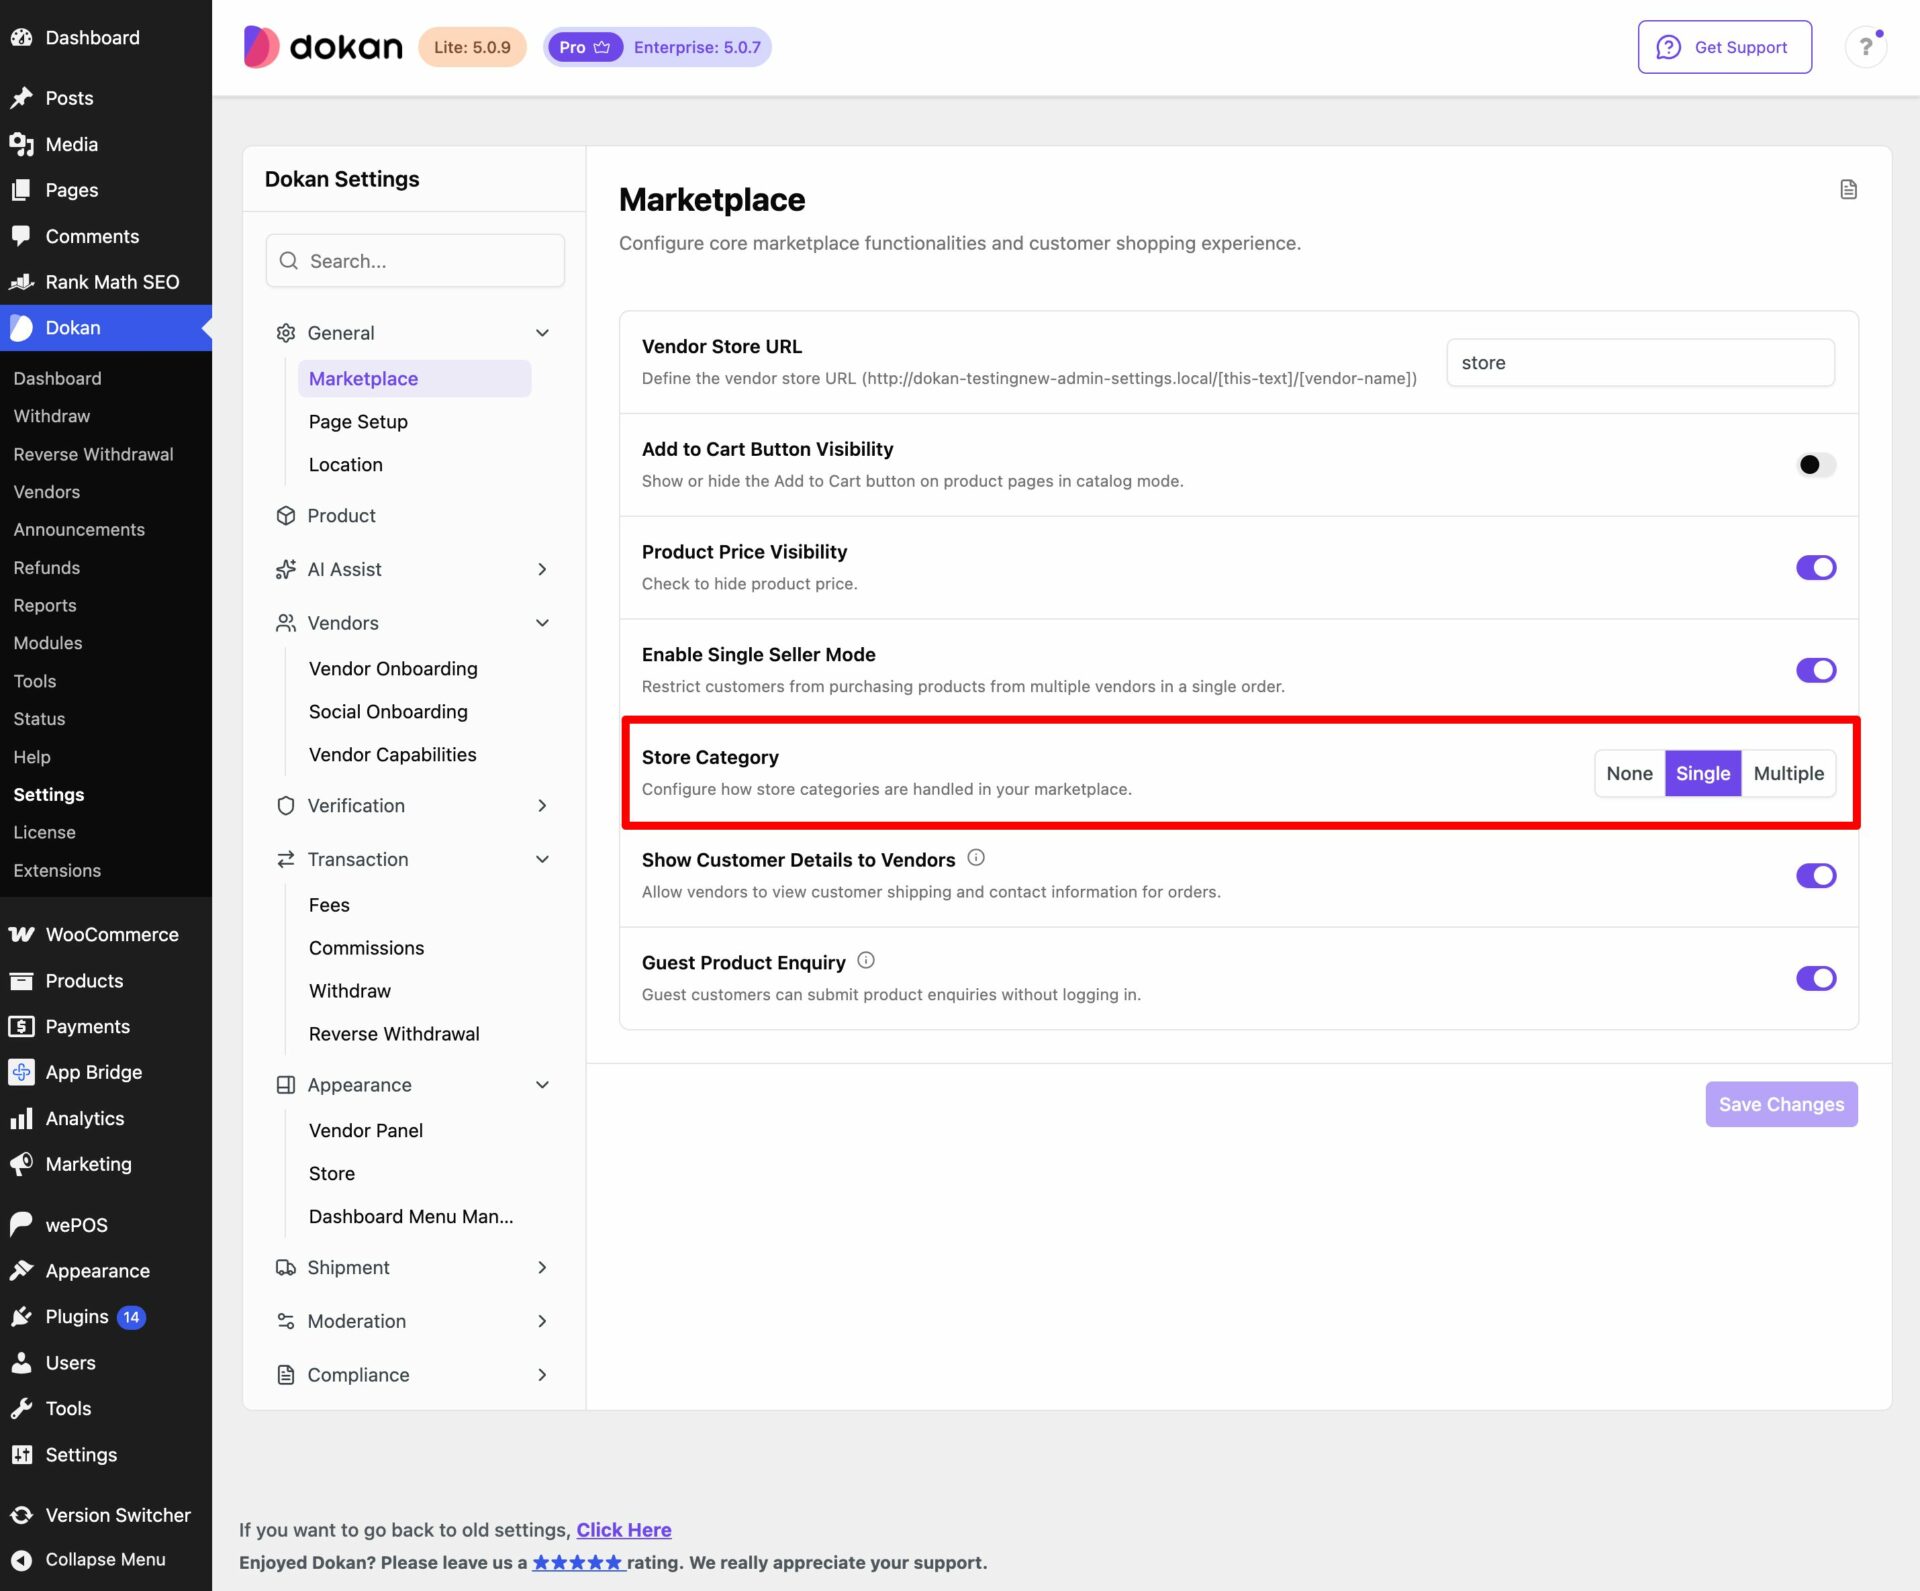The width and height of the screenshot is (1920, 1591).
Task: Click the five-star rating link
Action: tap(578, 1562)
